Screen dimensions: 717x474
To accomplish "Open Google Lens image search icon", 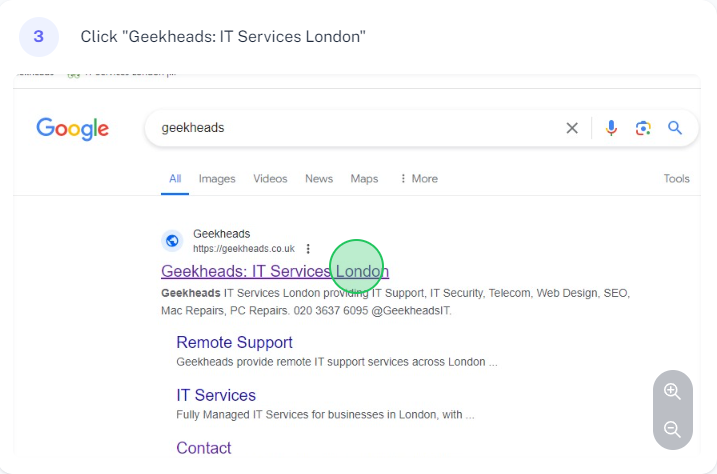I will pos(643,128).
